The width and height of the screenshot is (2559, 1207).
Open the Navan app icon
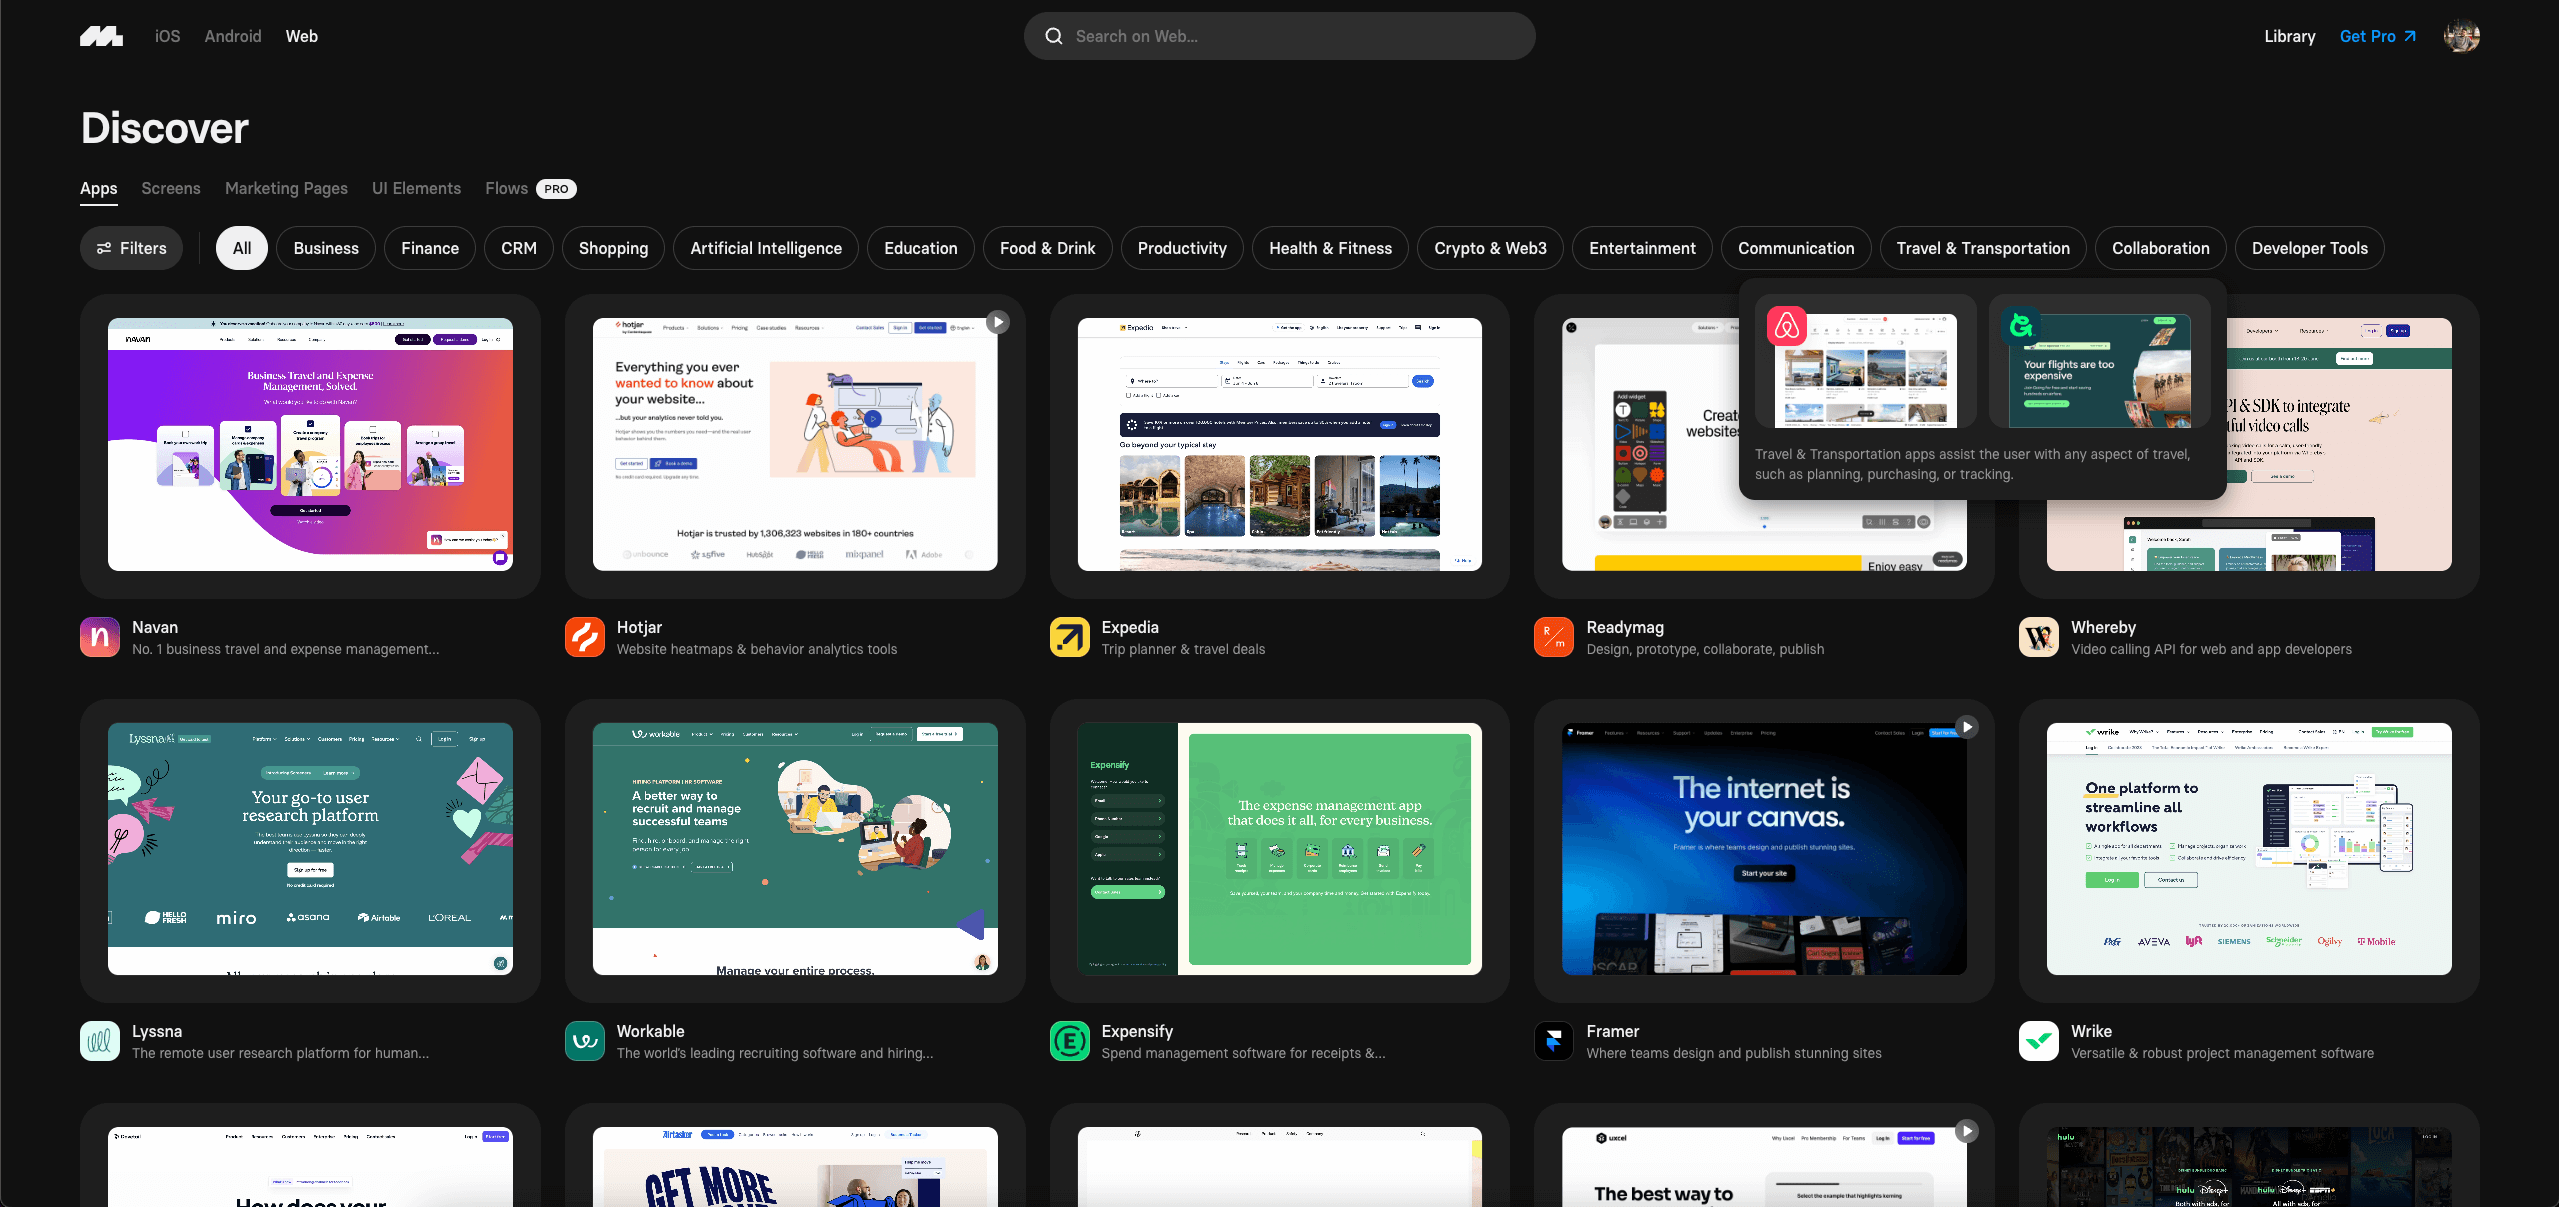(100, 637)
